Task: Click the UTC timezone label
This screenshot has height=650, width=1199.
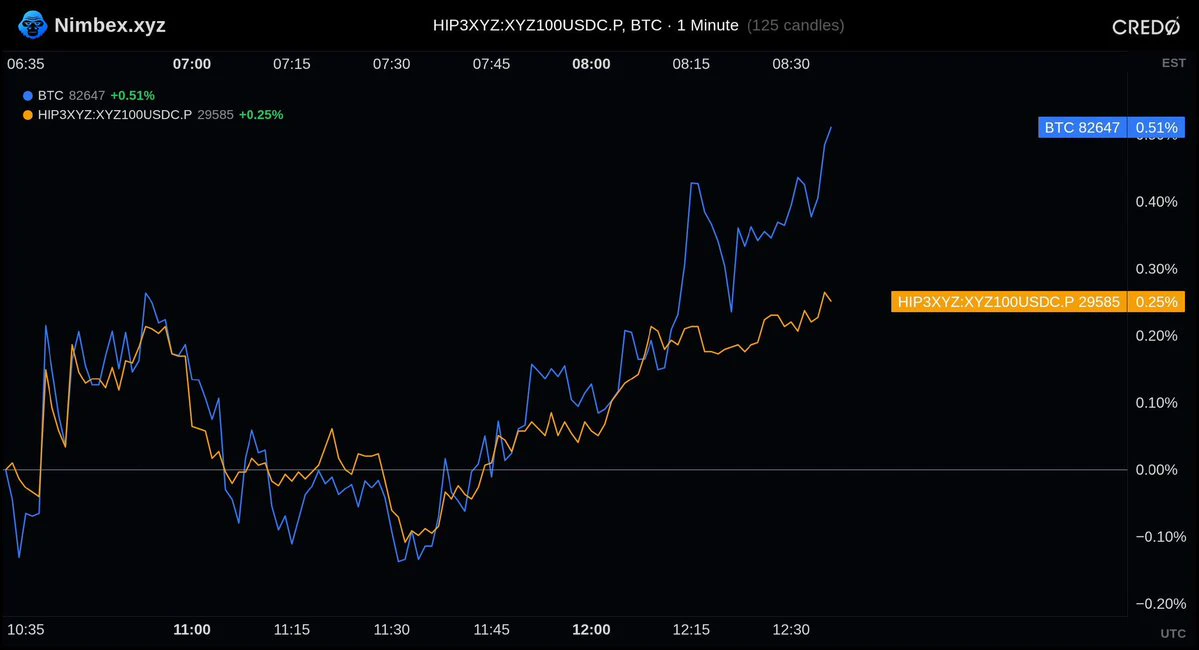Action: pos(1173,633)
